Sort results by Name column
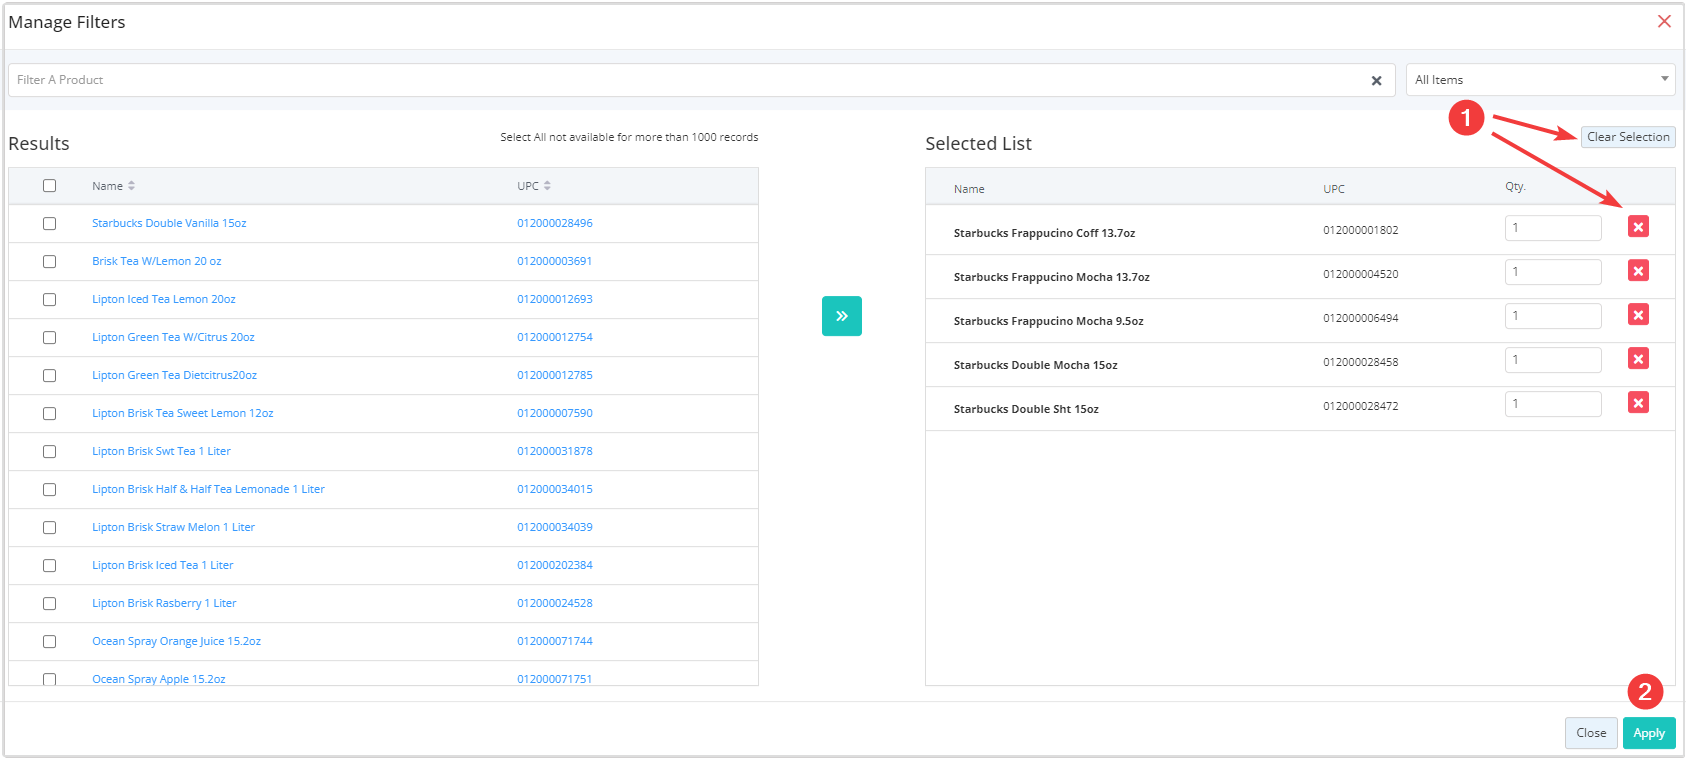The width and height of the screenshot is (1686, 760). (113, 186)
